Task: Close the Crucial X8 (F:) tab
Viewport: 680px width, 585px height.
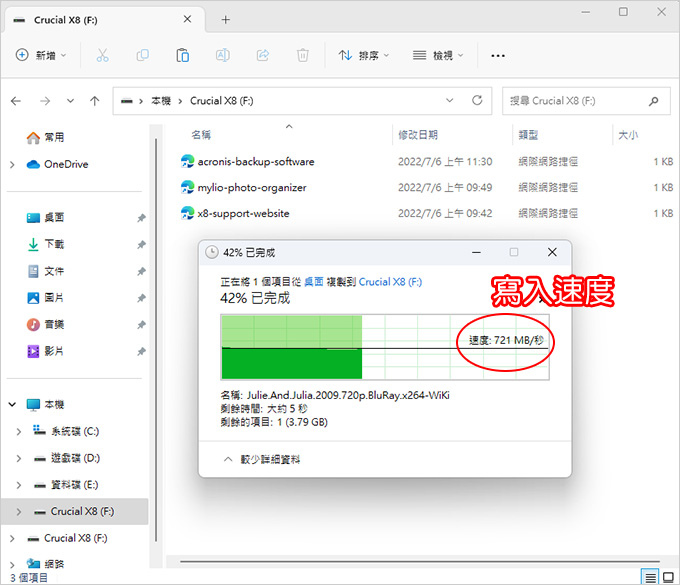Action: pyautogui.click(x=187, y=19)
